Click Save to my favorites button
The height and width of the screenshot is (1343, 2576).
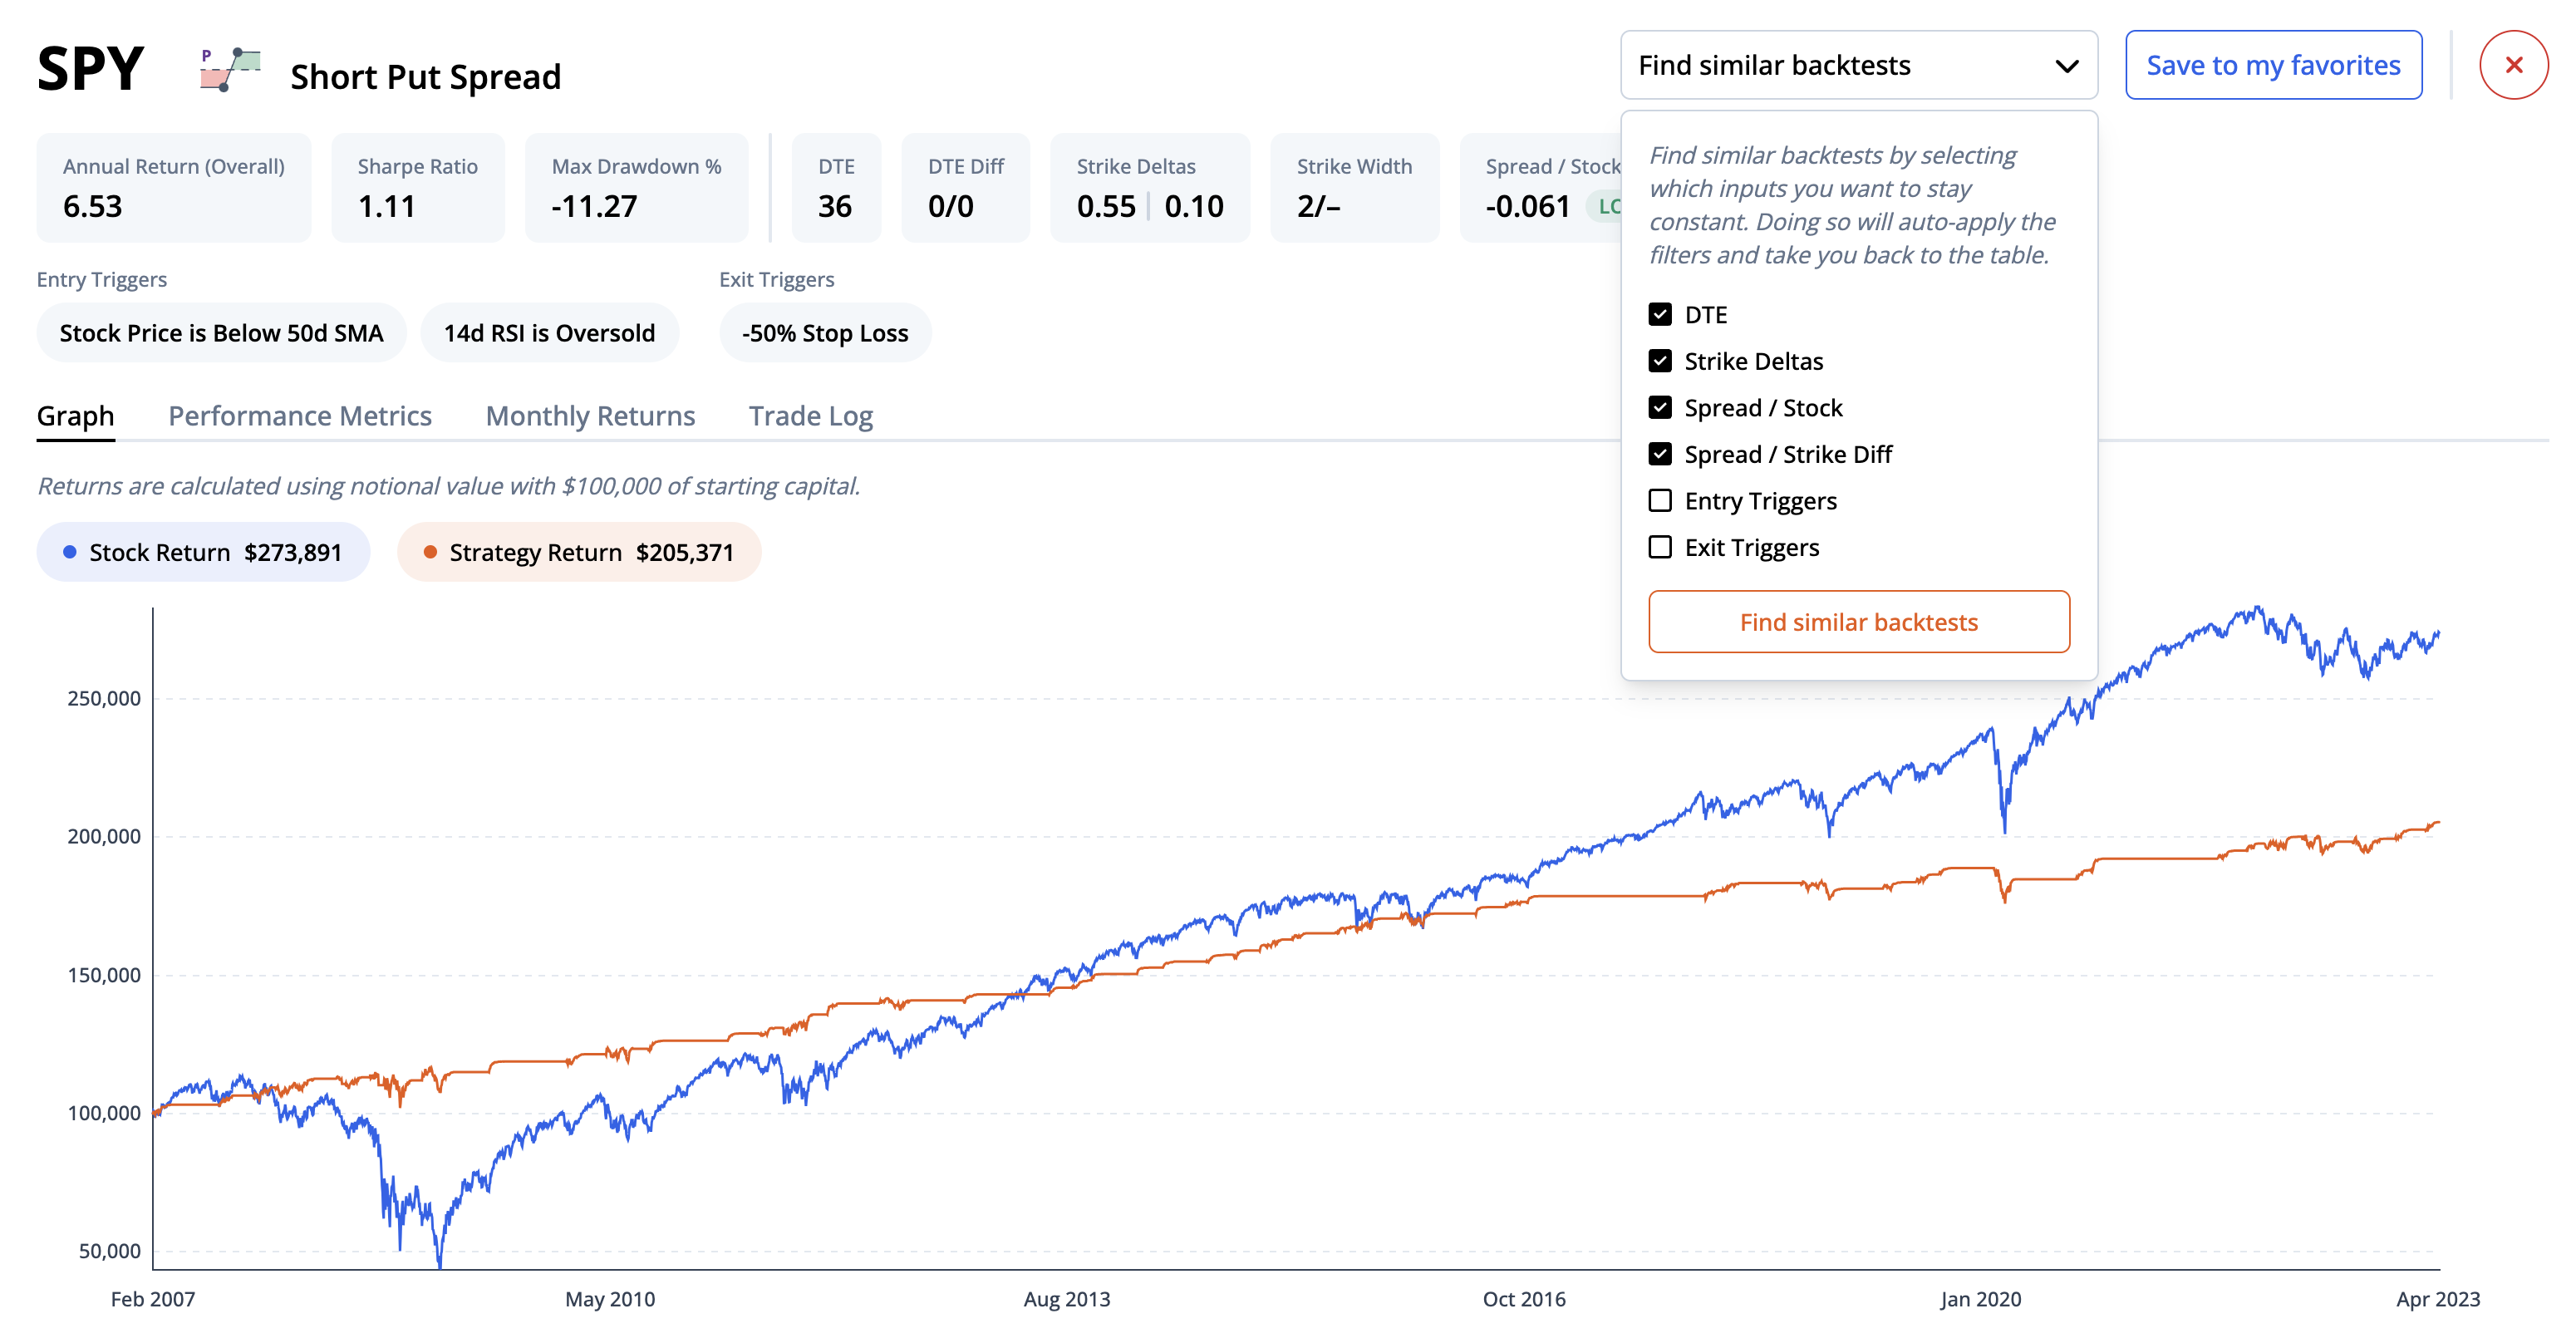point(2272,66)
